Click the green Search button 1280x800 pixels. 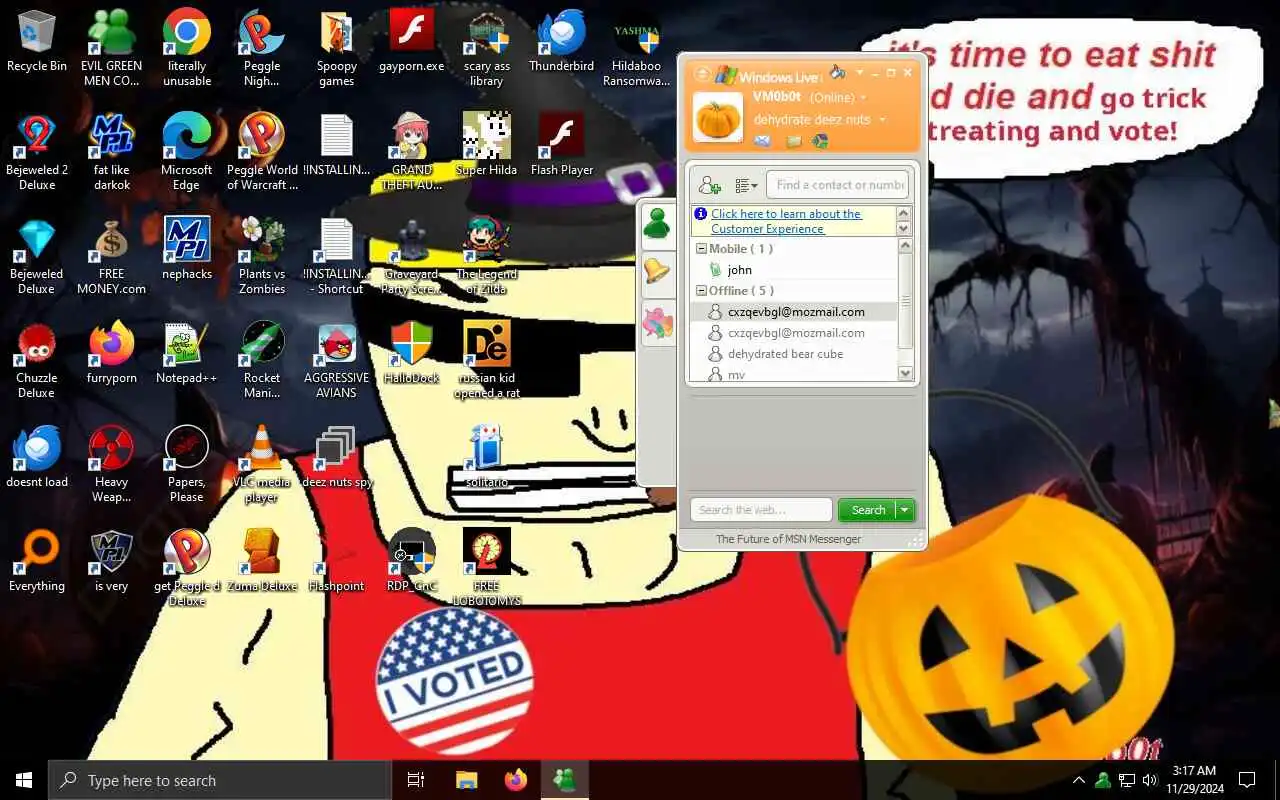point(867,510)
